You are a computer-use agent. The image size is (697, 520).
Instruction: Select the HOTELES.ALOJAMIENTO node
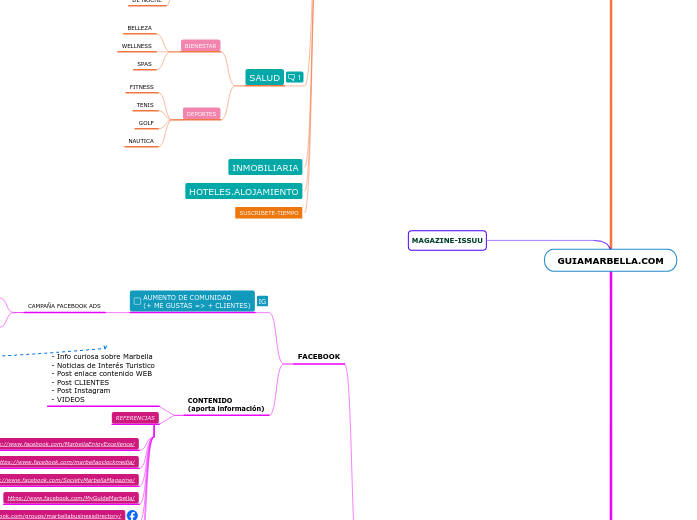[x=243, y=191]
